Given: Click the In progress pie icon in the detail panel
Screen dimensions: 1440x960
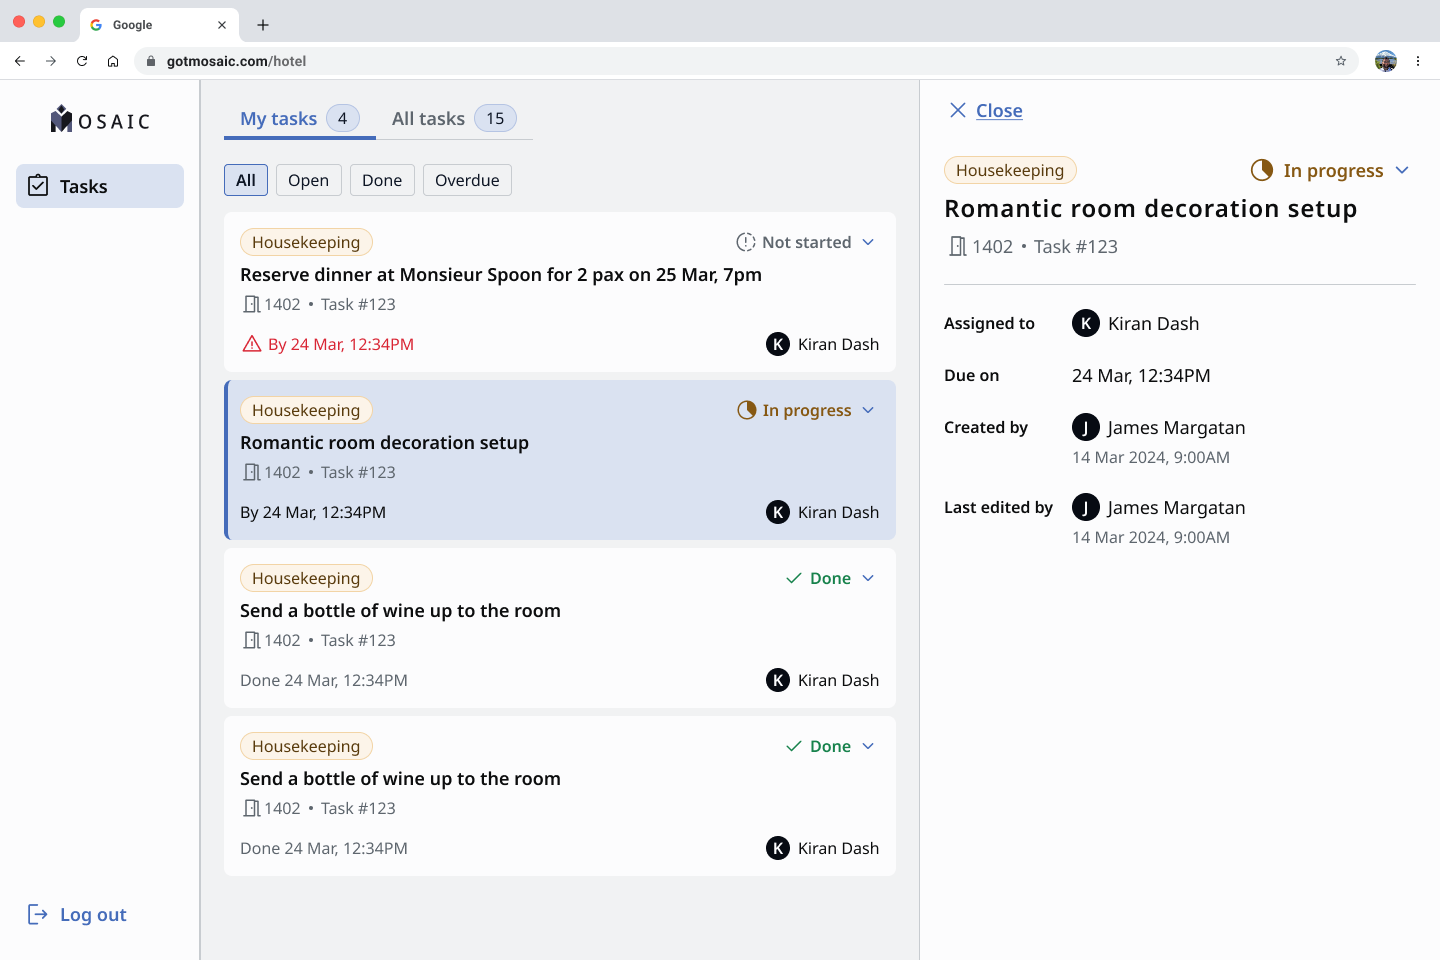Looking at the screenshot, I should (x=1262, y=170).
